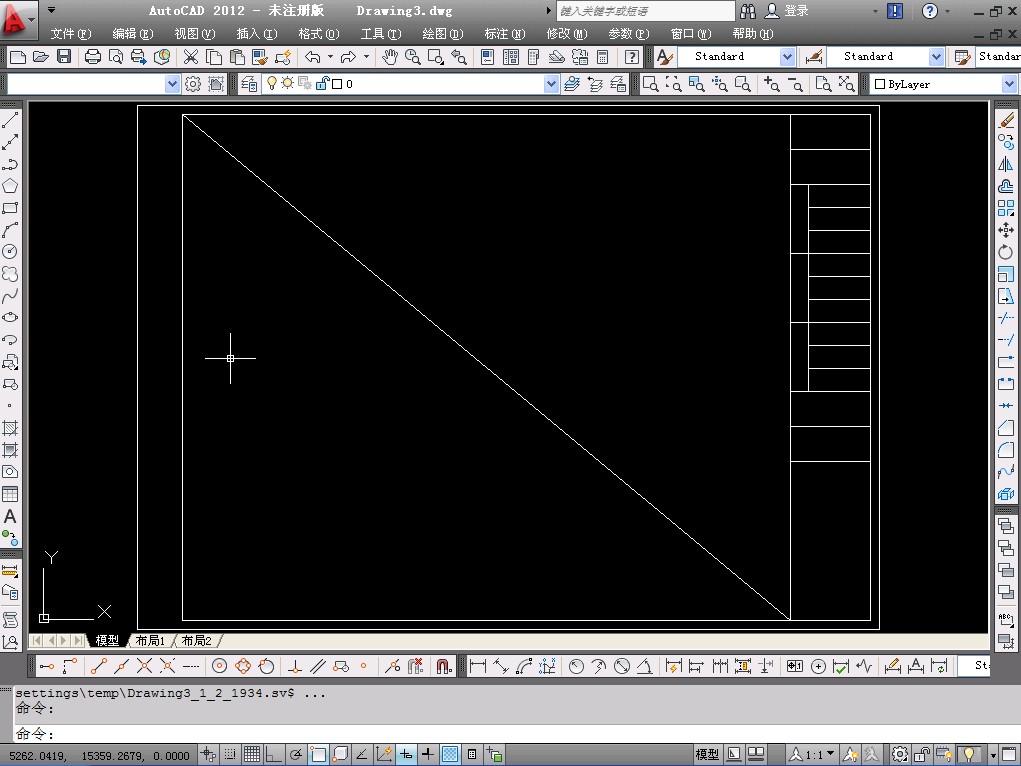
Task: Toggle Ortho mode in status bar
Action: pos(273,754)
